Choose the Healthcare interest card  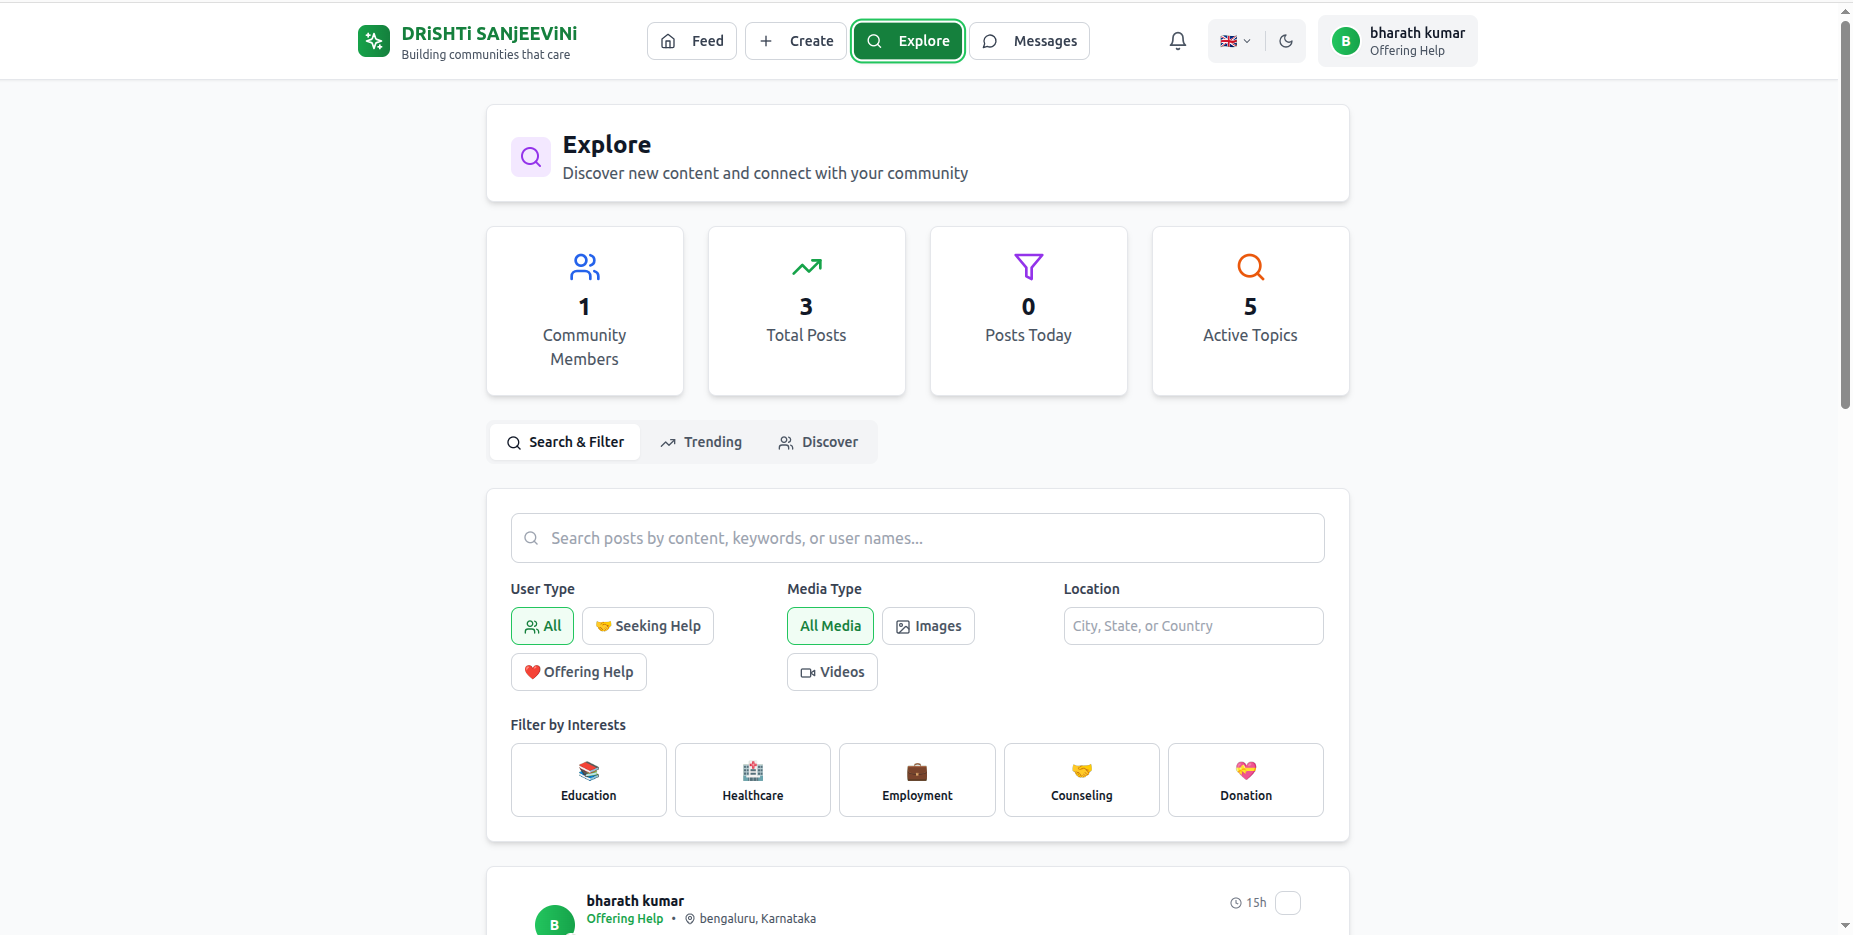(753, 780)
